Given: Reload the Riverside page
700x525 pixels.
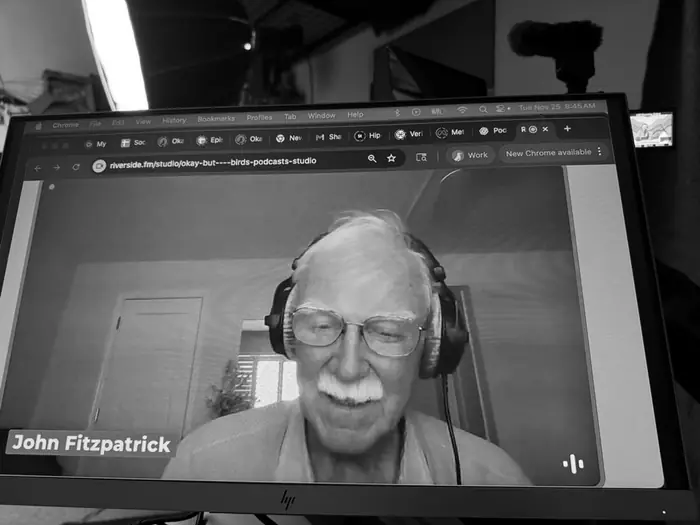Looking at the screenshot, I should pyautogui.click(x=76, y=167).
